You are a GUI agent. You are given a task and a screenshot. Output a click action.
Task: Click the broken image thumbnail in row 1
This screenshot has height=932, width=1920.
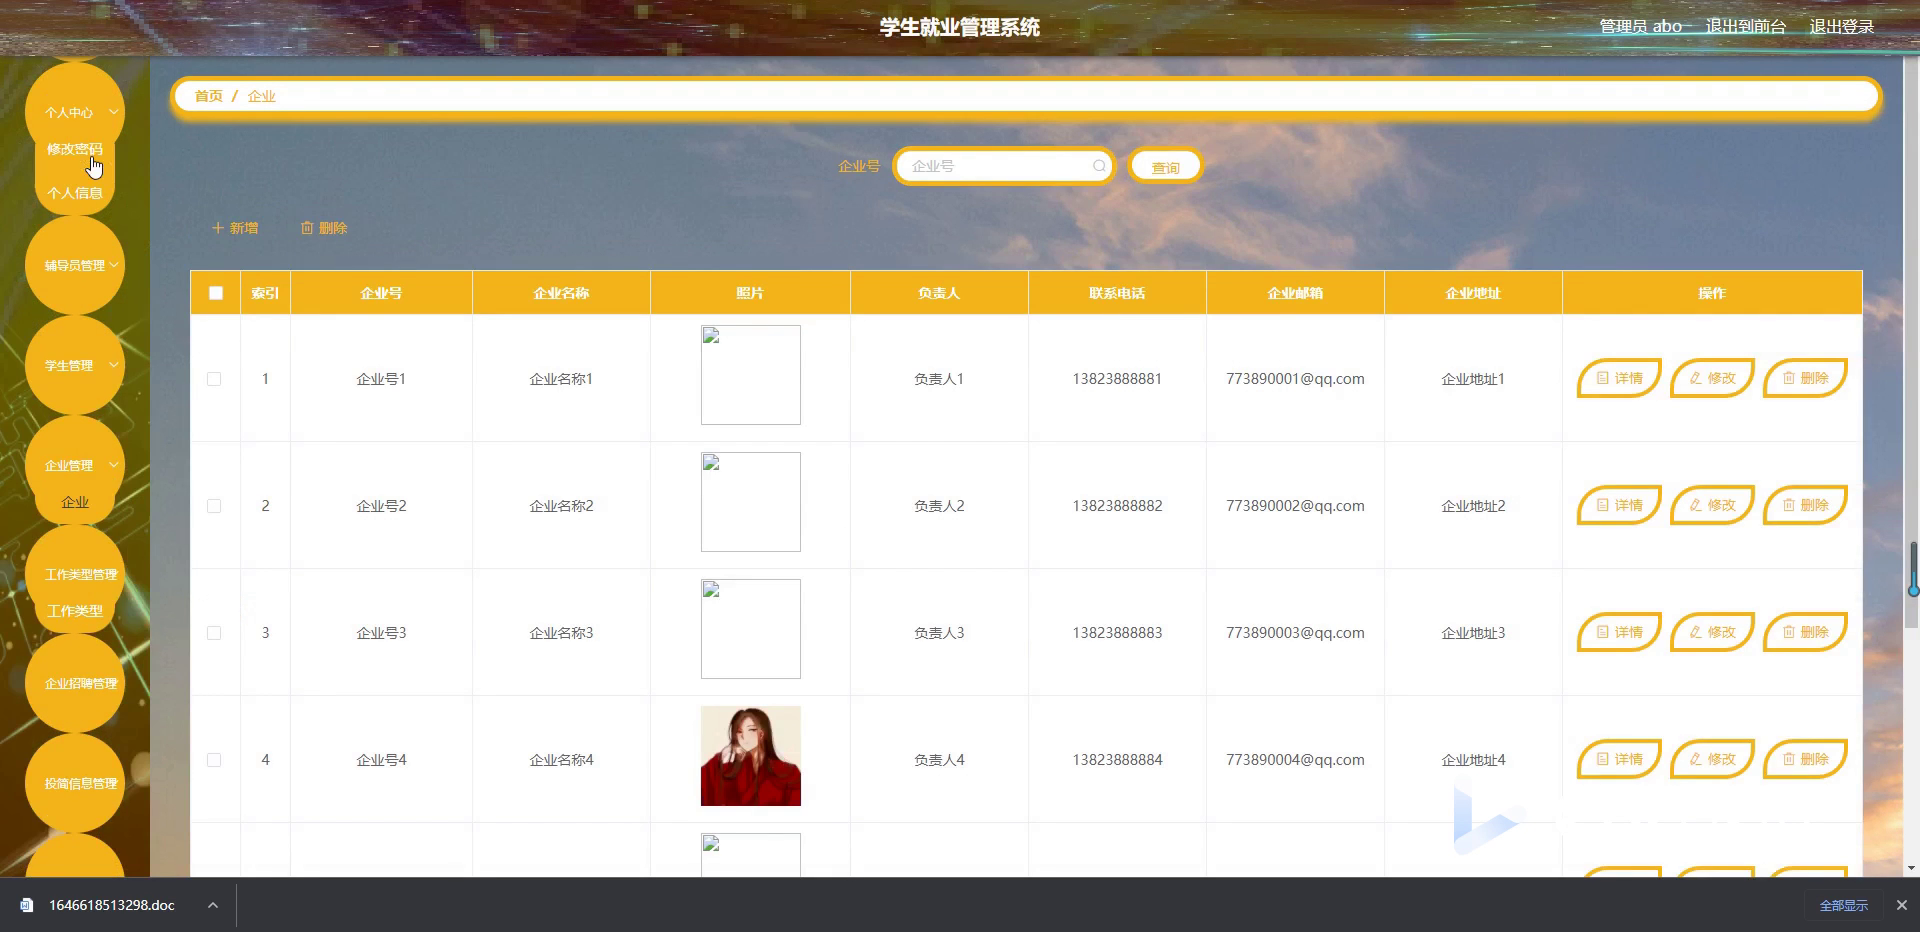tap(750, 375)
